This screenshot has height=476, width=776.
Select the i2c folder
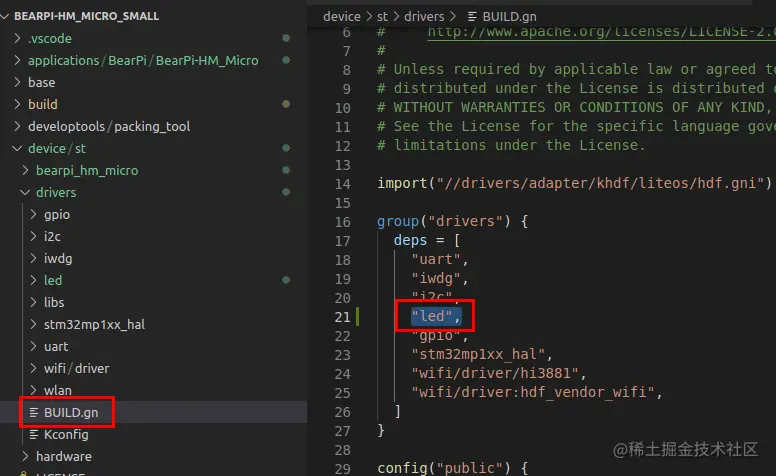(52, 237)
